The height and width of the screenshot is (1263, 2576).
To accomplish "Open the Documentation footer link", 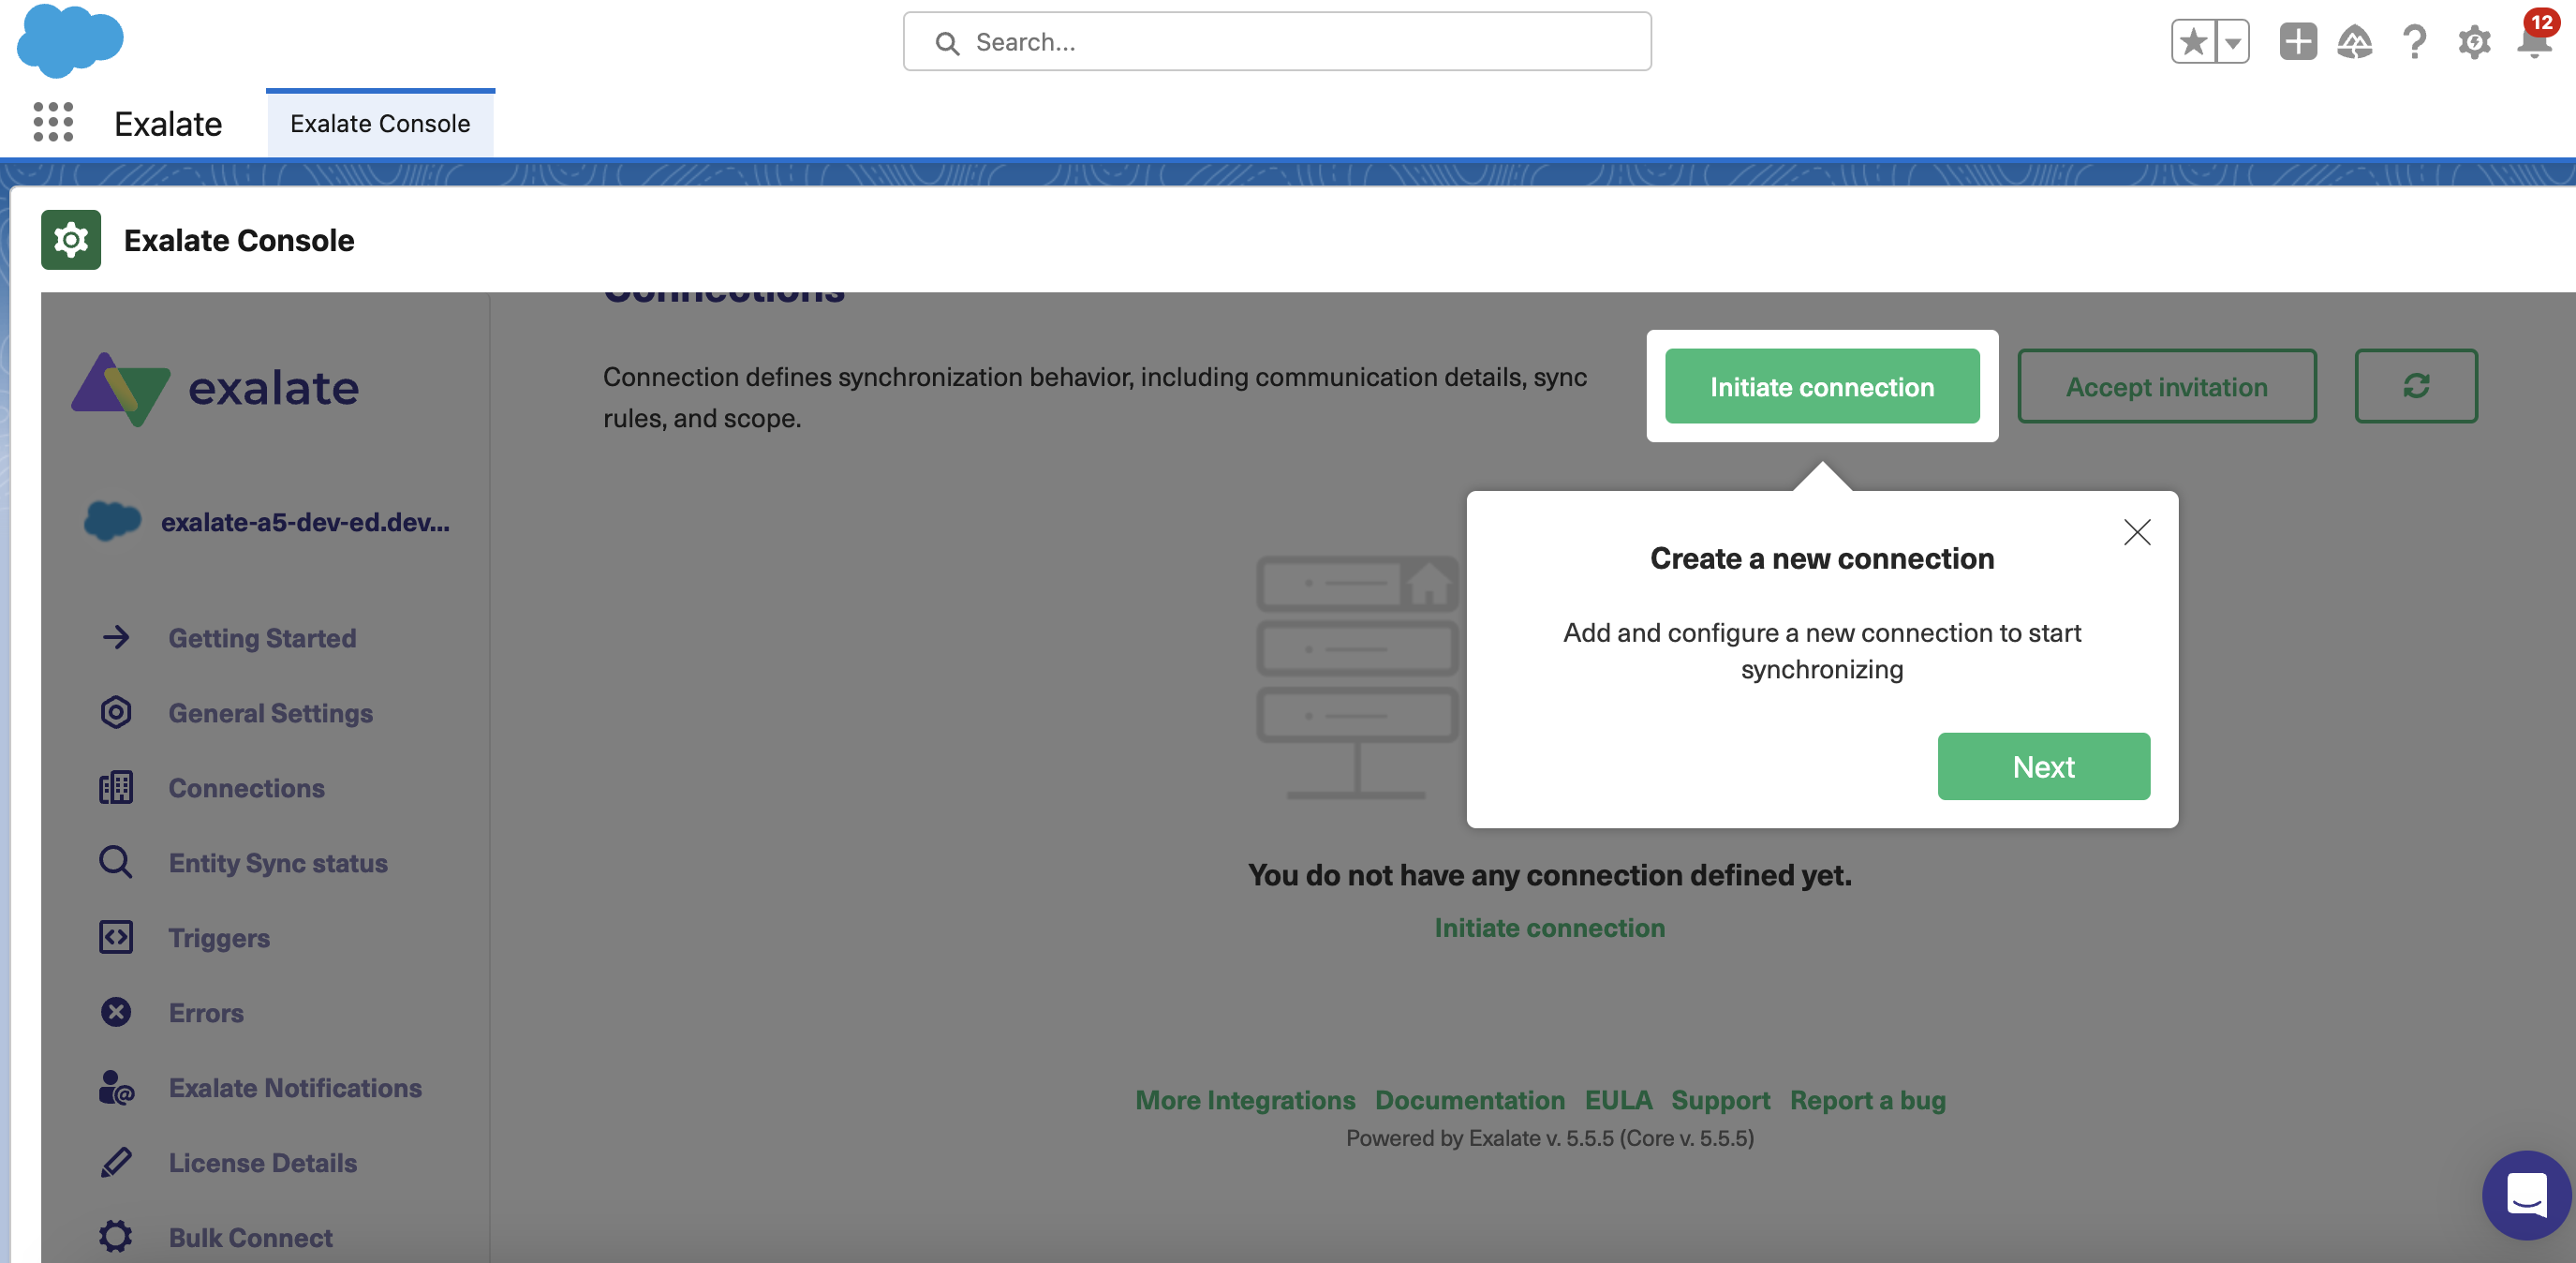I will pos(1470,1100).
